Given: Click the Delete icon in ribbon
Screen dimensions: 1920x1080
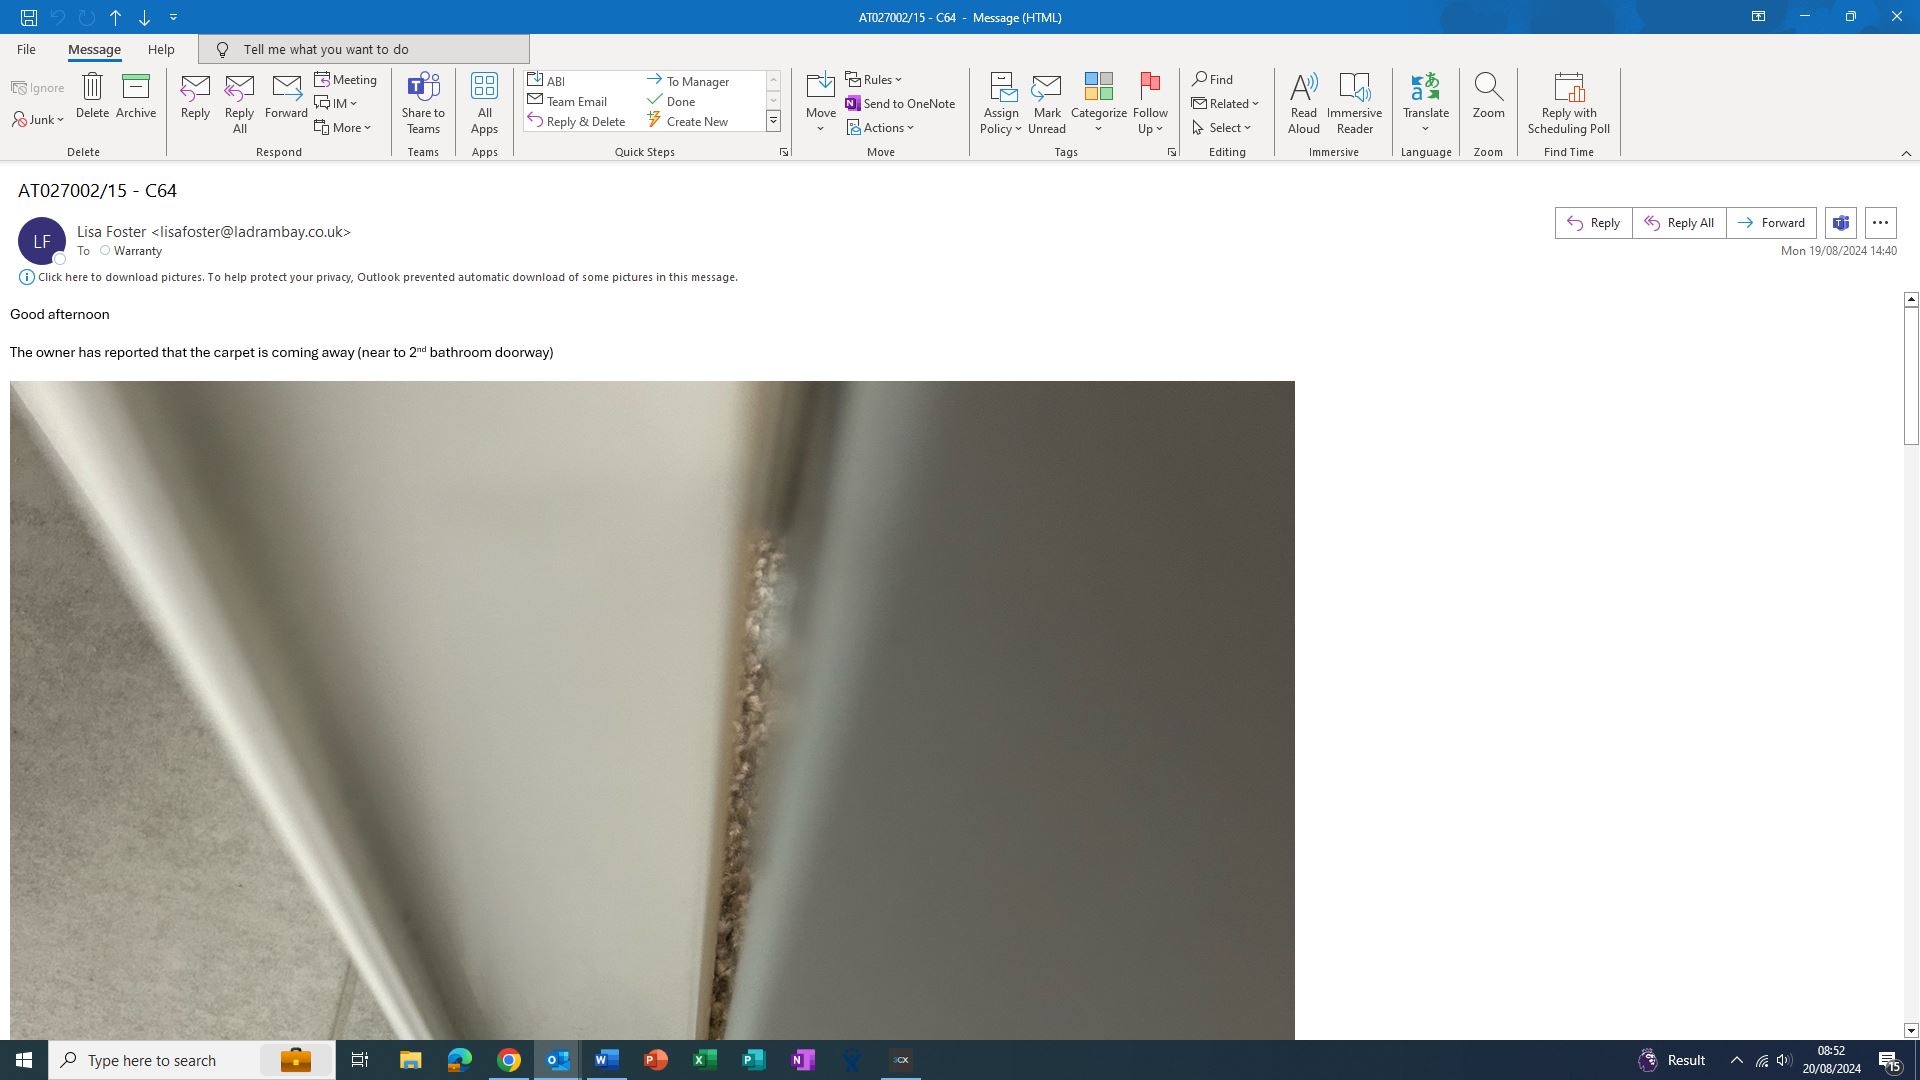Looking at the screenshot, I should coord(92,96).
